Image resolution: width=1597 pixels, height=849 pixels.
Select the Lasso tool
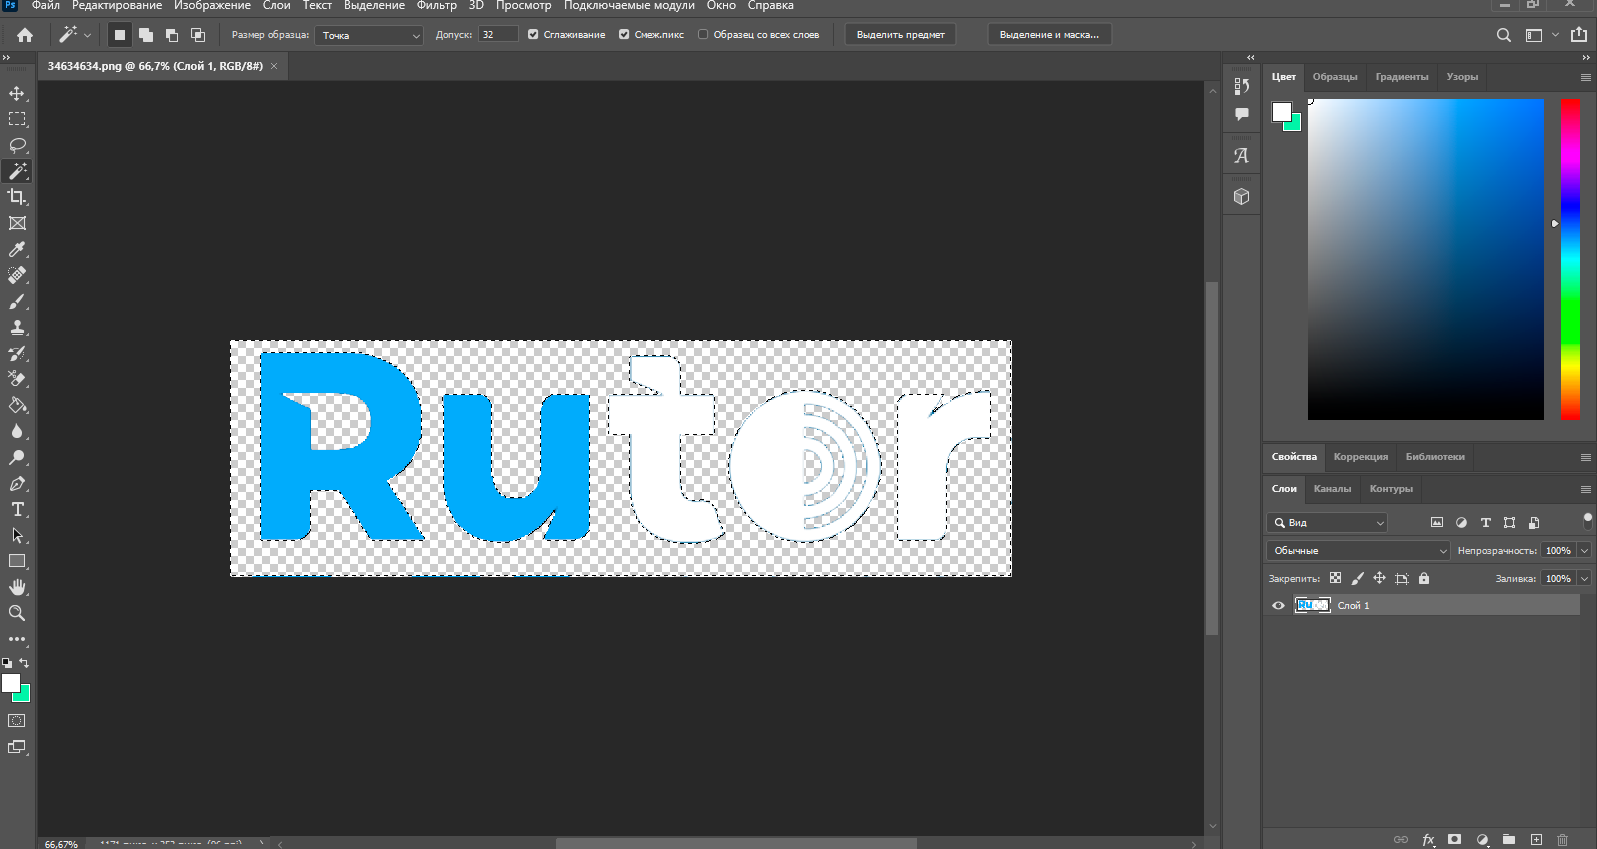click(17, 145)
